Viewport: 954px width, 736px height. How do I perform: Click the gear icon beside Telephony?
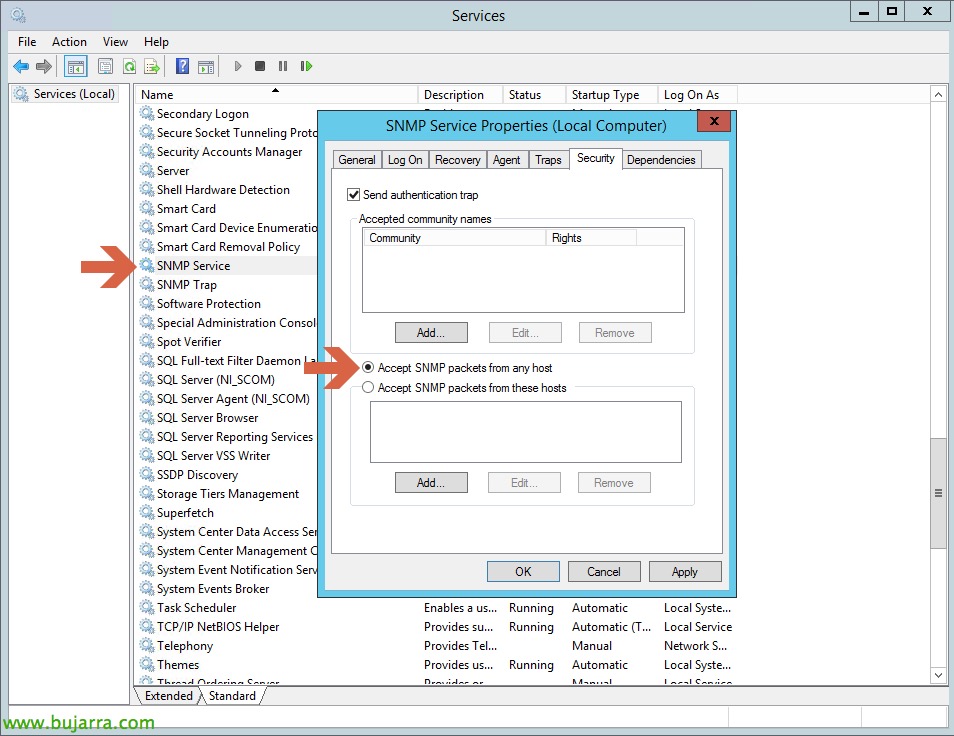(147, 645)
